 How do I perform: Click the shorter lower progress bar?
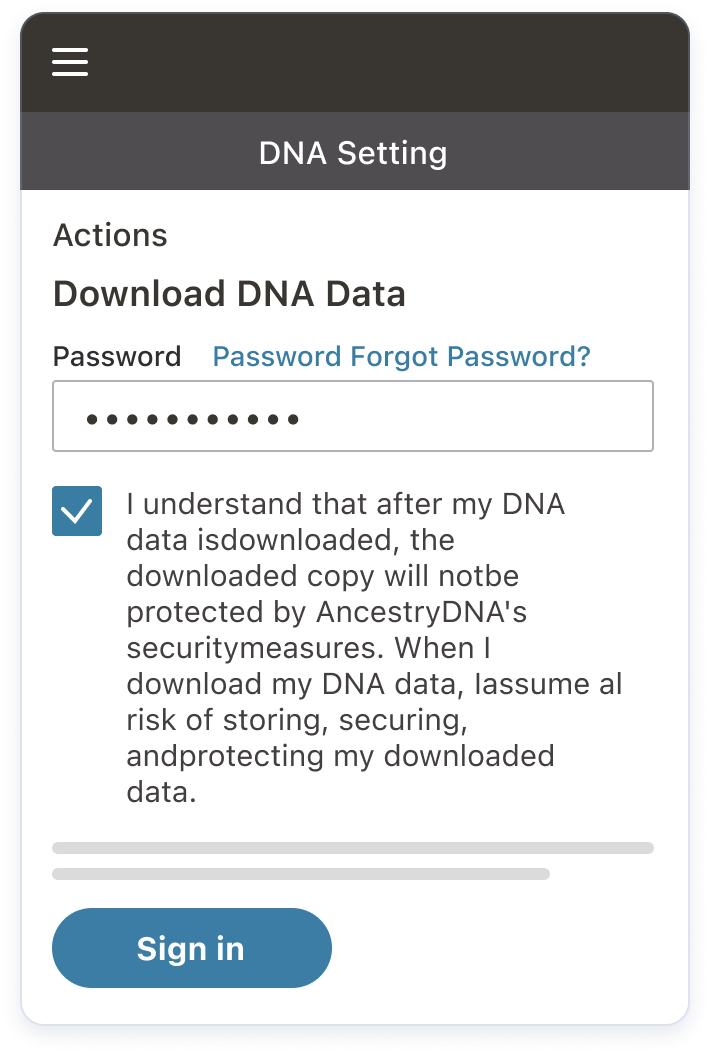click(x=300, y=873)
